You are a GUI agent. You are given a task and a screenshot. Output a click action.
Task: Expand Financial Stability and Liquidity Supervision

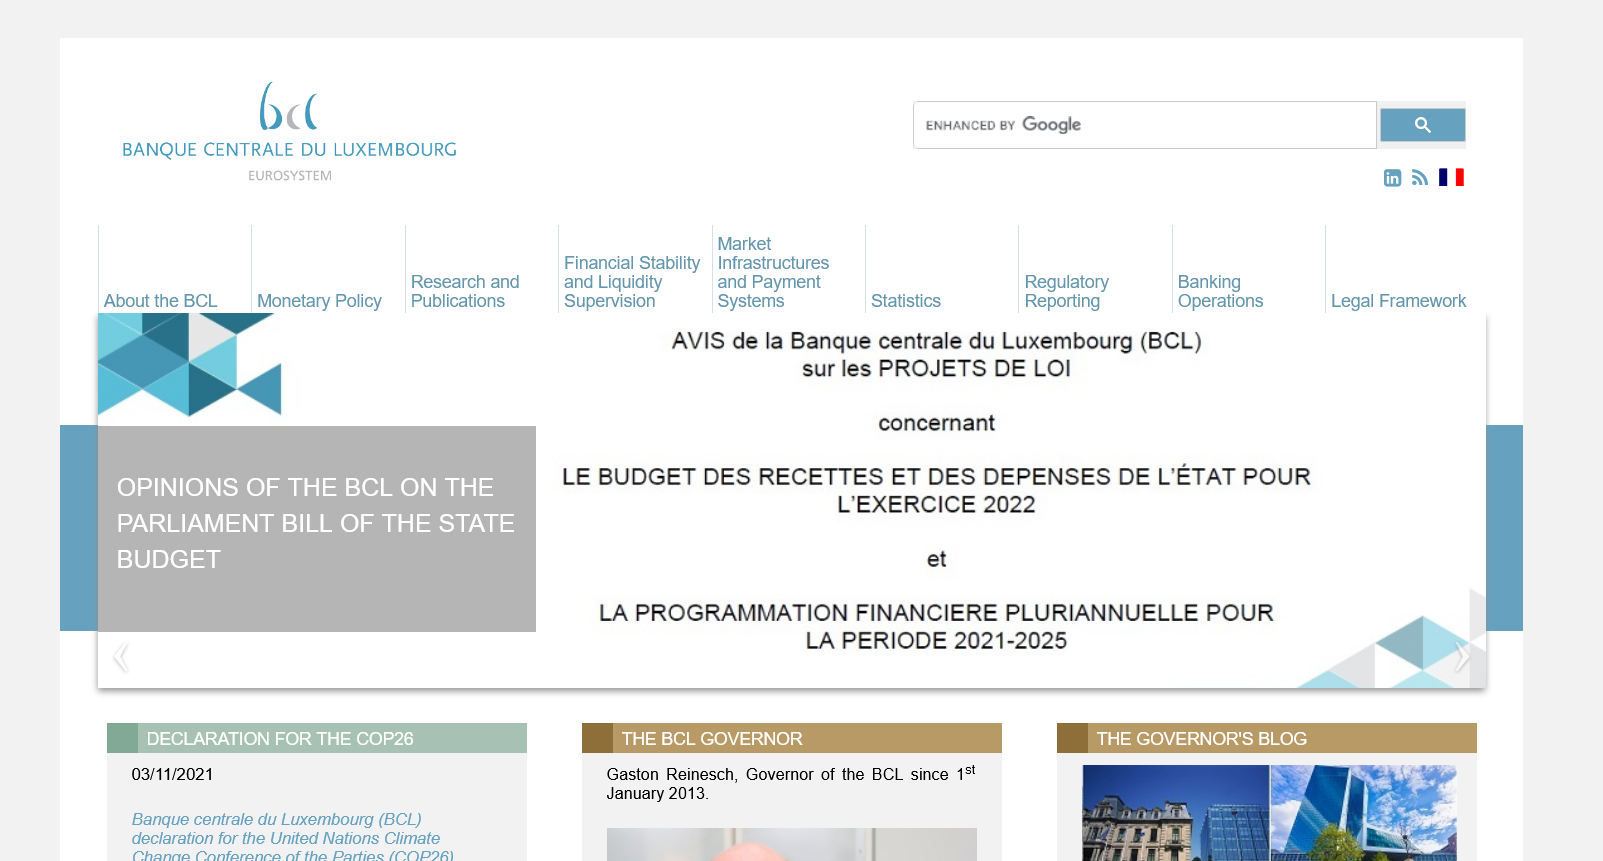(x=631, y=282)
